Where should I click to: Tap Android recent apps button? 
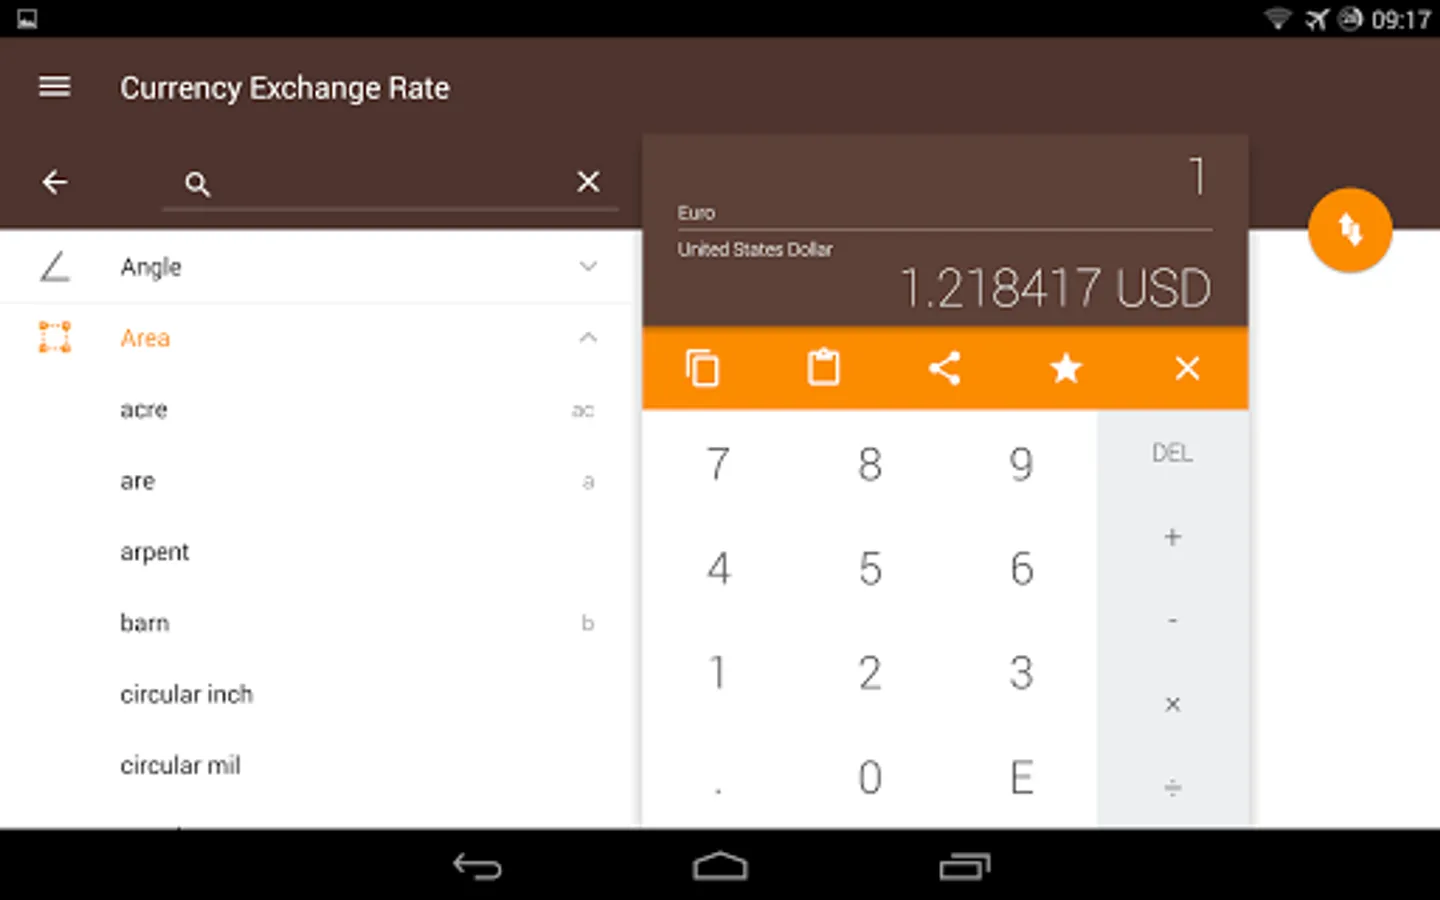click(964, 866)
